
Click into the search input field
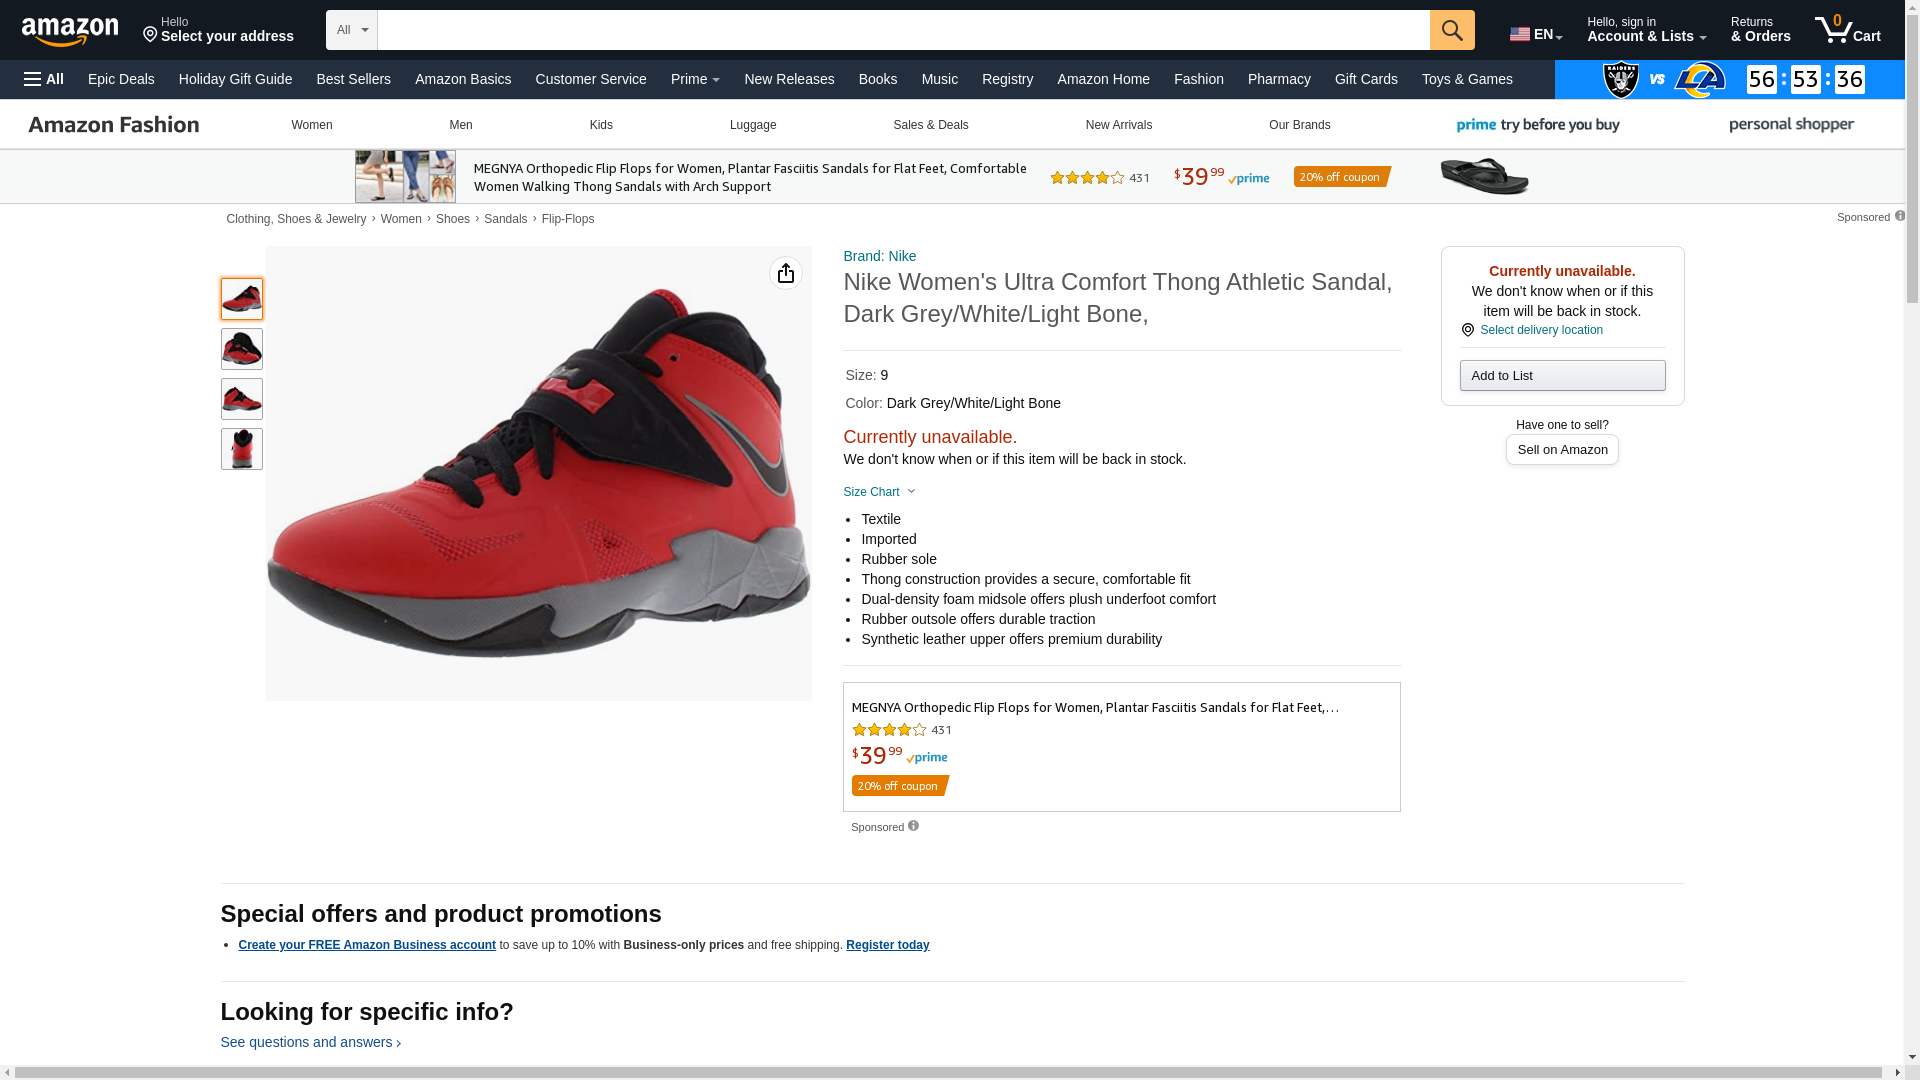coord(903,30)
